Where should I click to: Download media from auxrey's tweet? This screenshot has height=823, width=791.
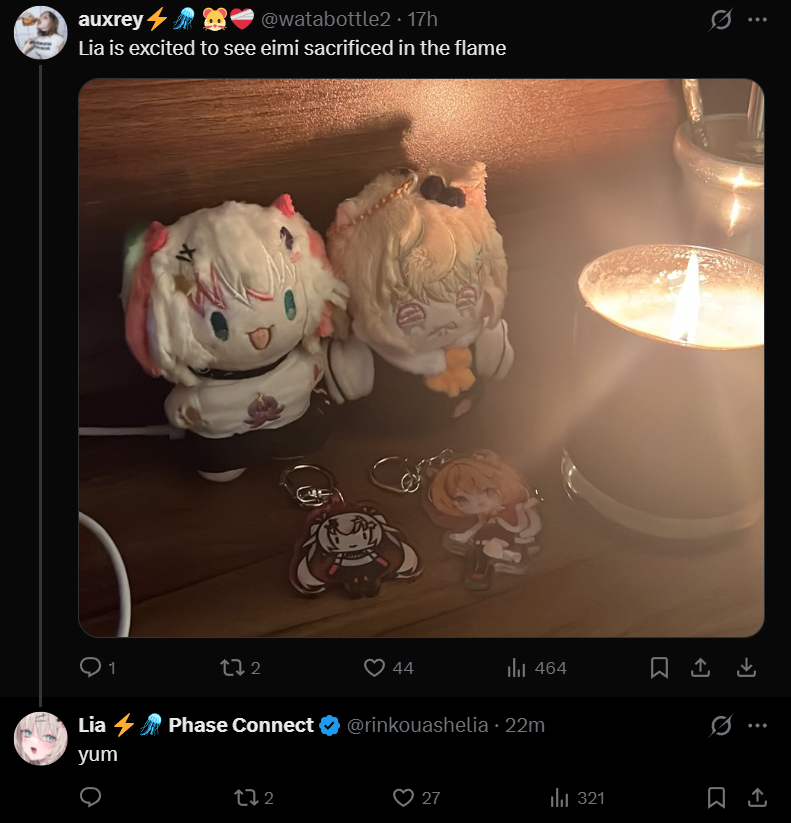(746, 668)
